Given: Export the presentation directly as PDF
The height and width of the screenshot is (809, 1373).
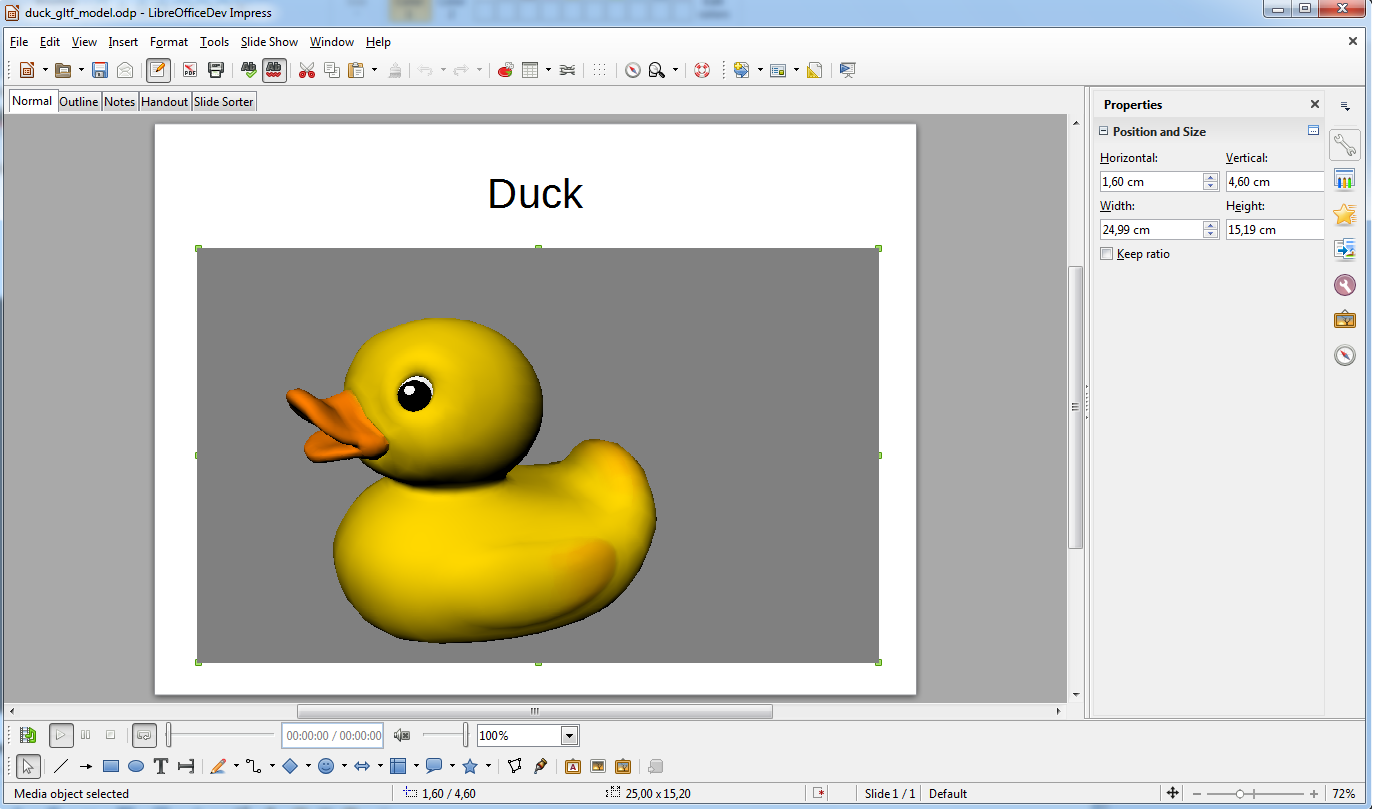Looking at the screenshot, I should (x=189, y=70).
